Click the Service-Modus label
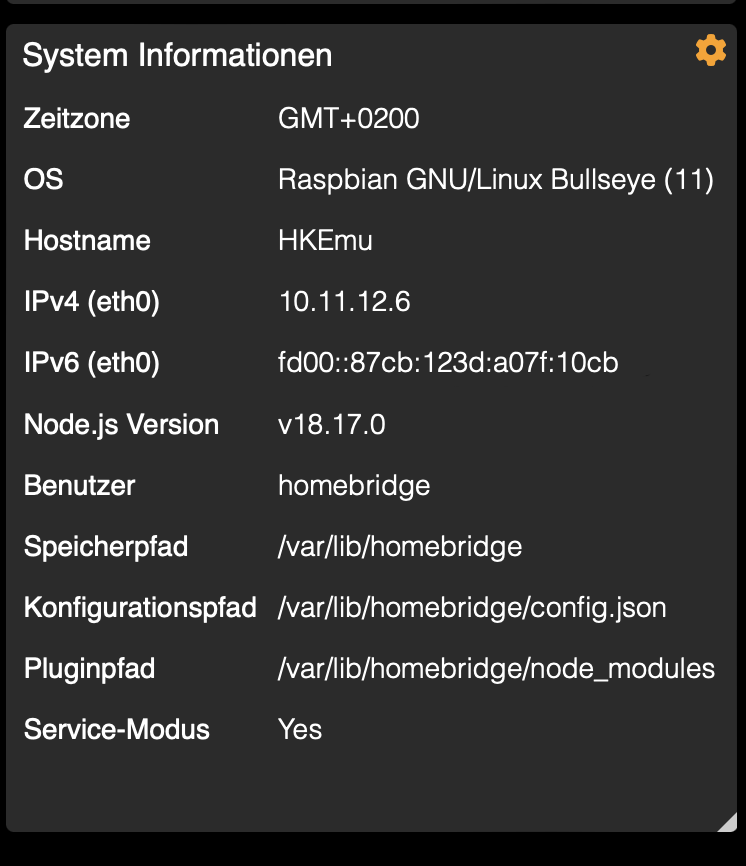 coord(117,729)
